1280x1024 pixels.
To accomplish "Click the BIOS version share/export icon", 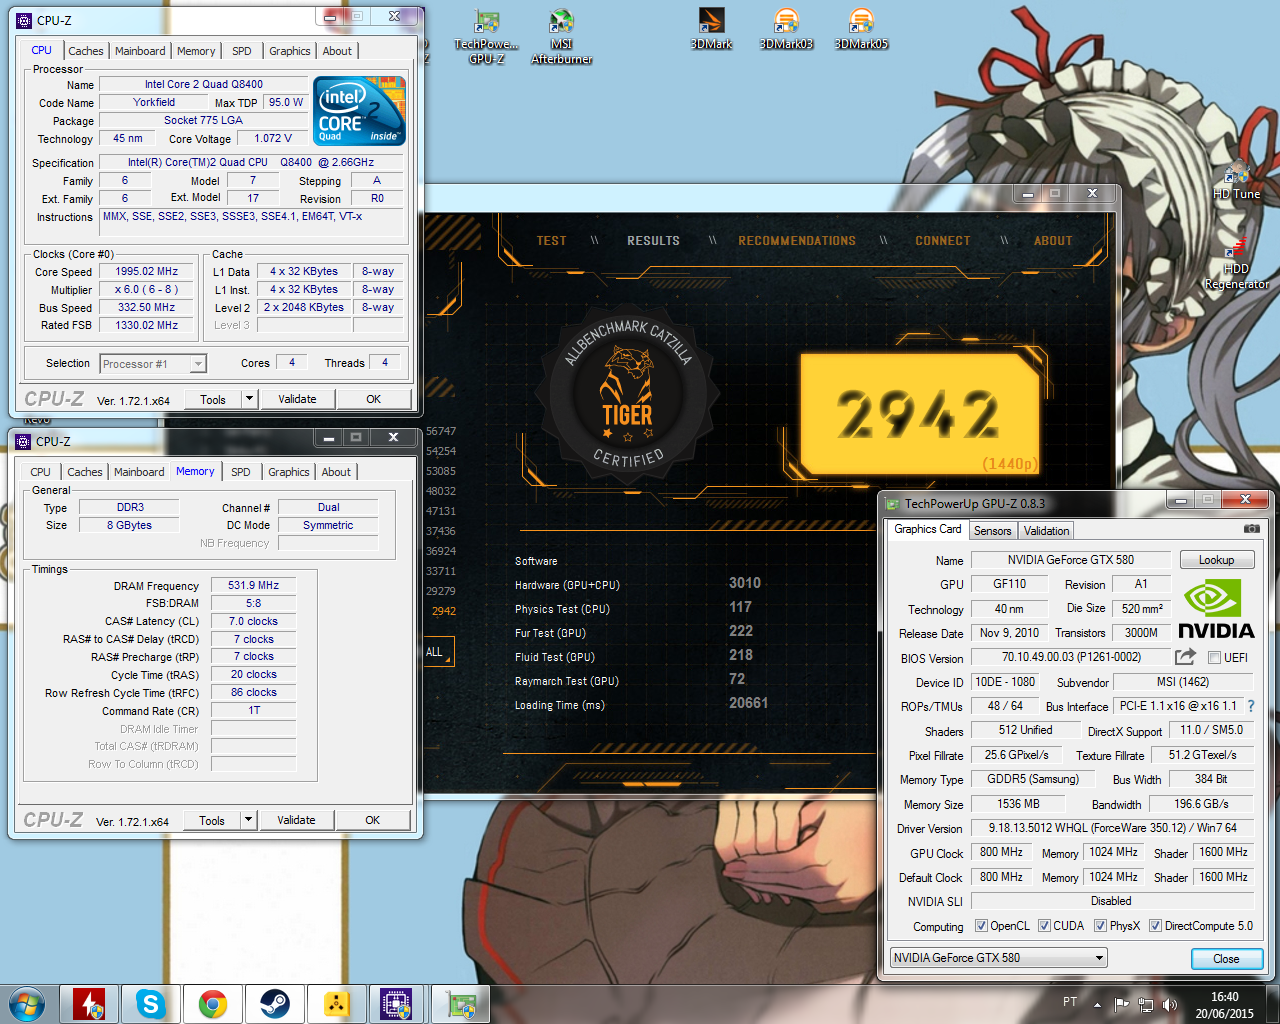I will pyautogui.click(x=1185, y=657).
